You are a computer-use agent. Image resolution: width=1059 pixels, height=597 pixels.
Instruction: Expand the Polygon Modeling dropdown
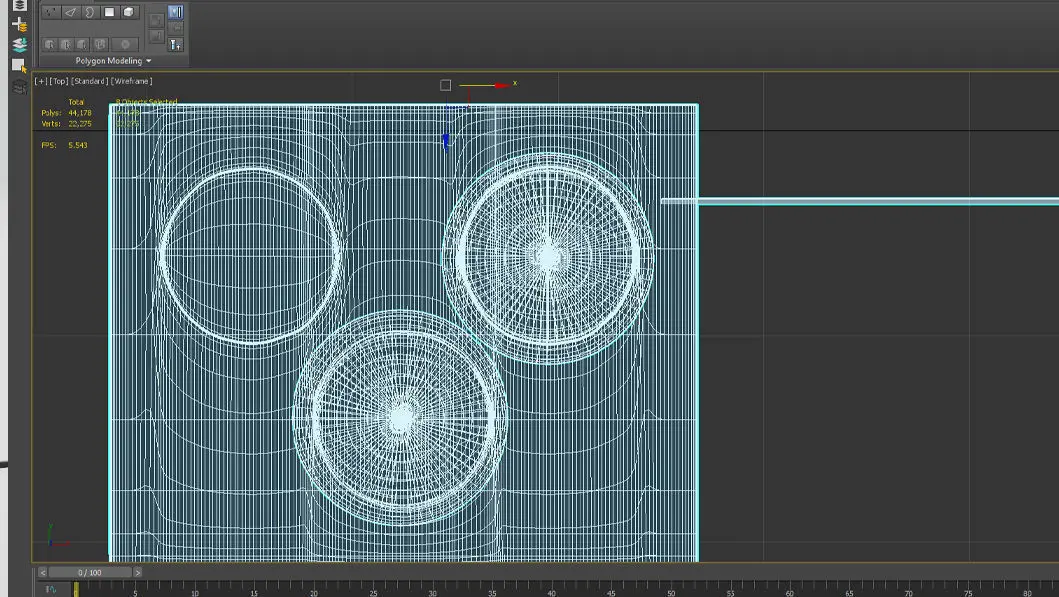point(113,61)
